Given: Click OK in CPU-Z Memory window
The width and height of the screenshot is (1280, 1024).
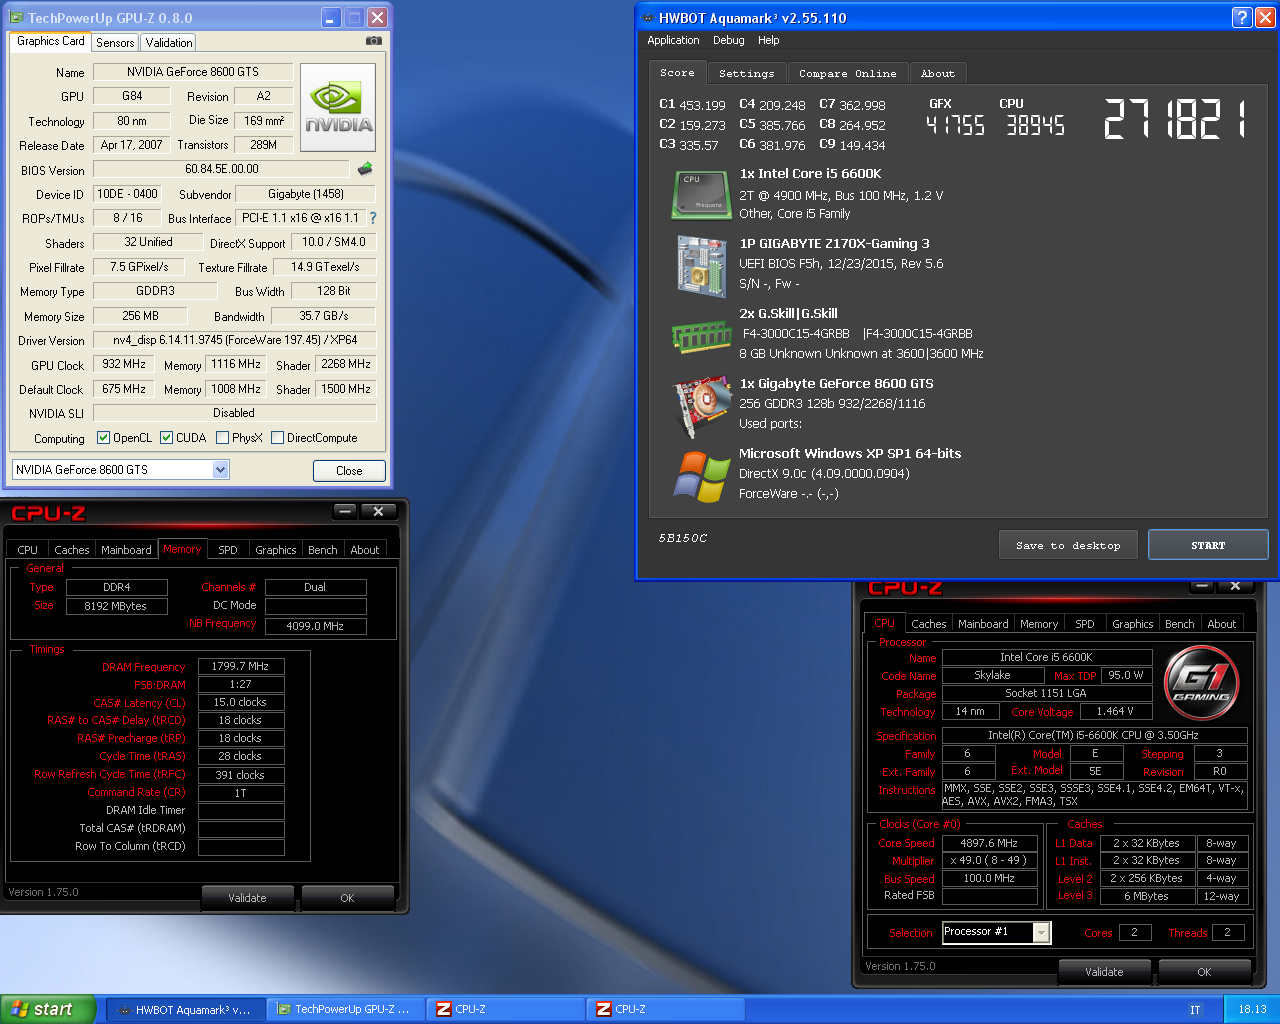Looking at the screenshot, I should pos(347,898).
